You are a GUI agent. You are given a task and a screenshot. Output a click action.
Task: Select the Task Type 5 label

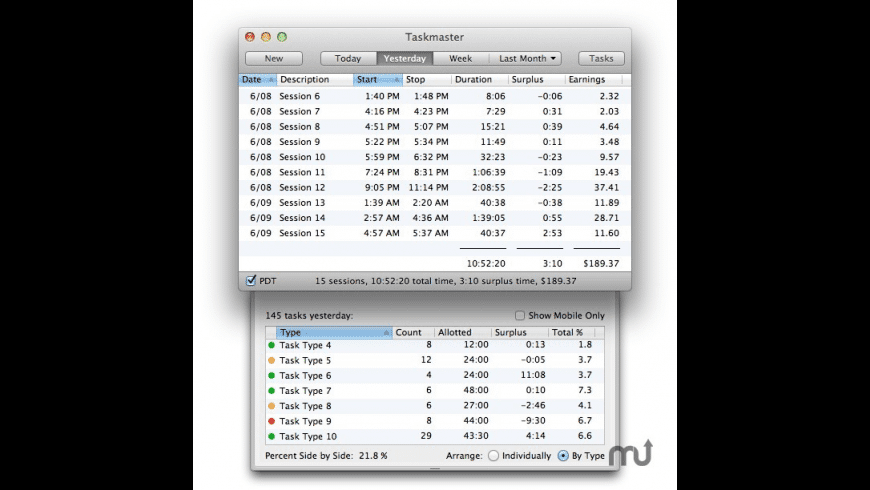point(305,360)
